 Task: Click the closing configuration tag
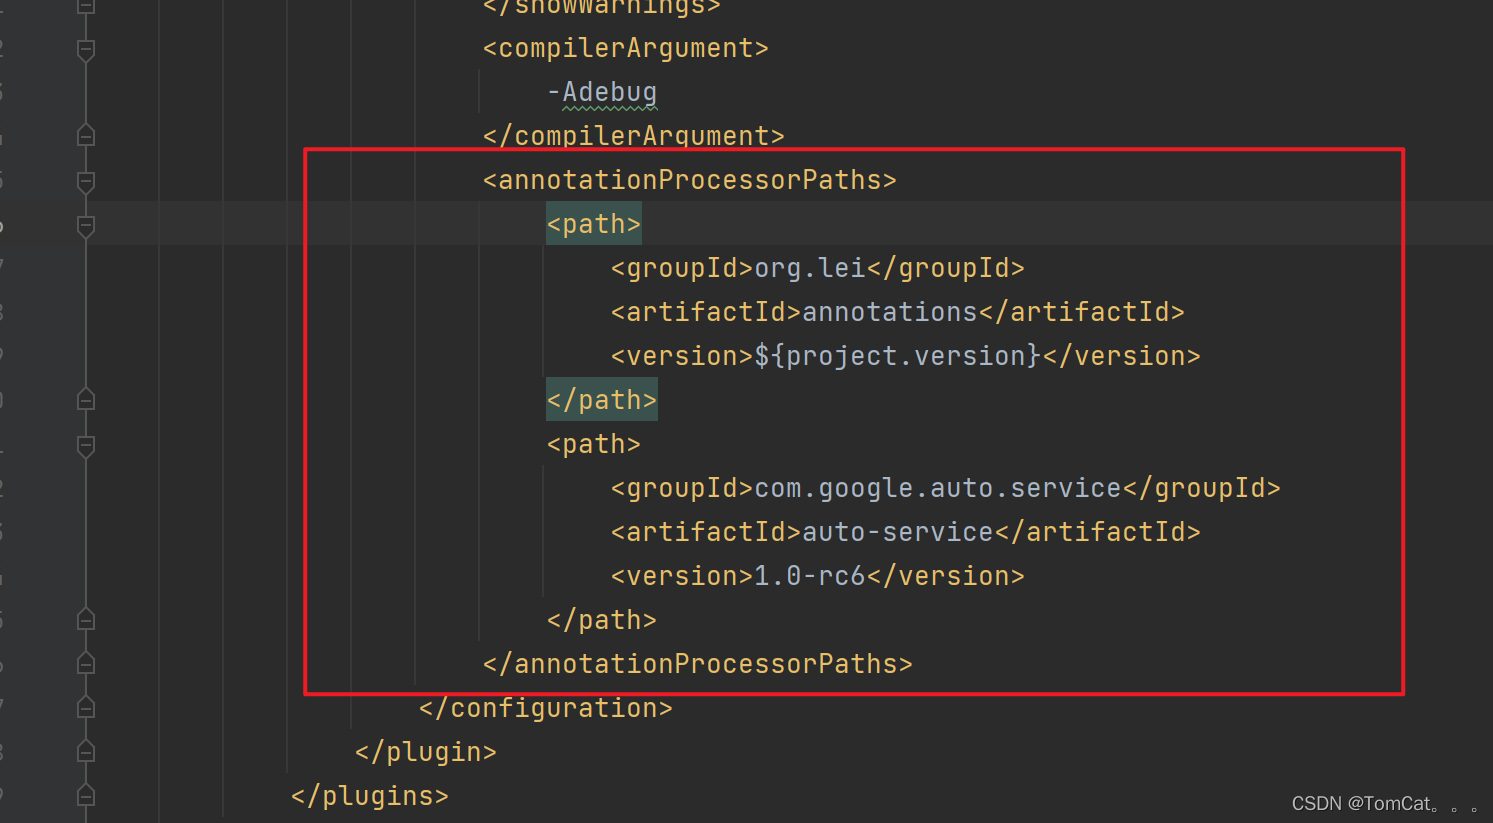coord(546,708)
